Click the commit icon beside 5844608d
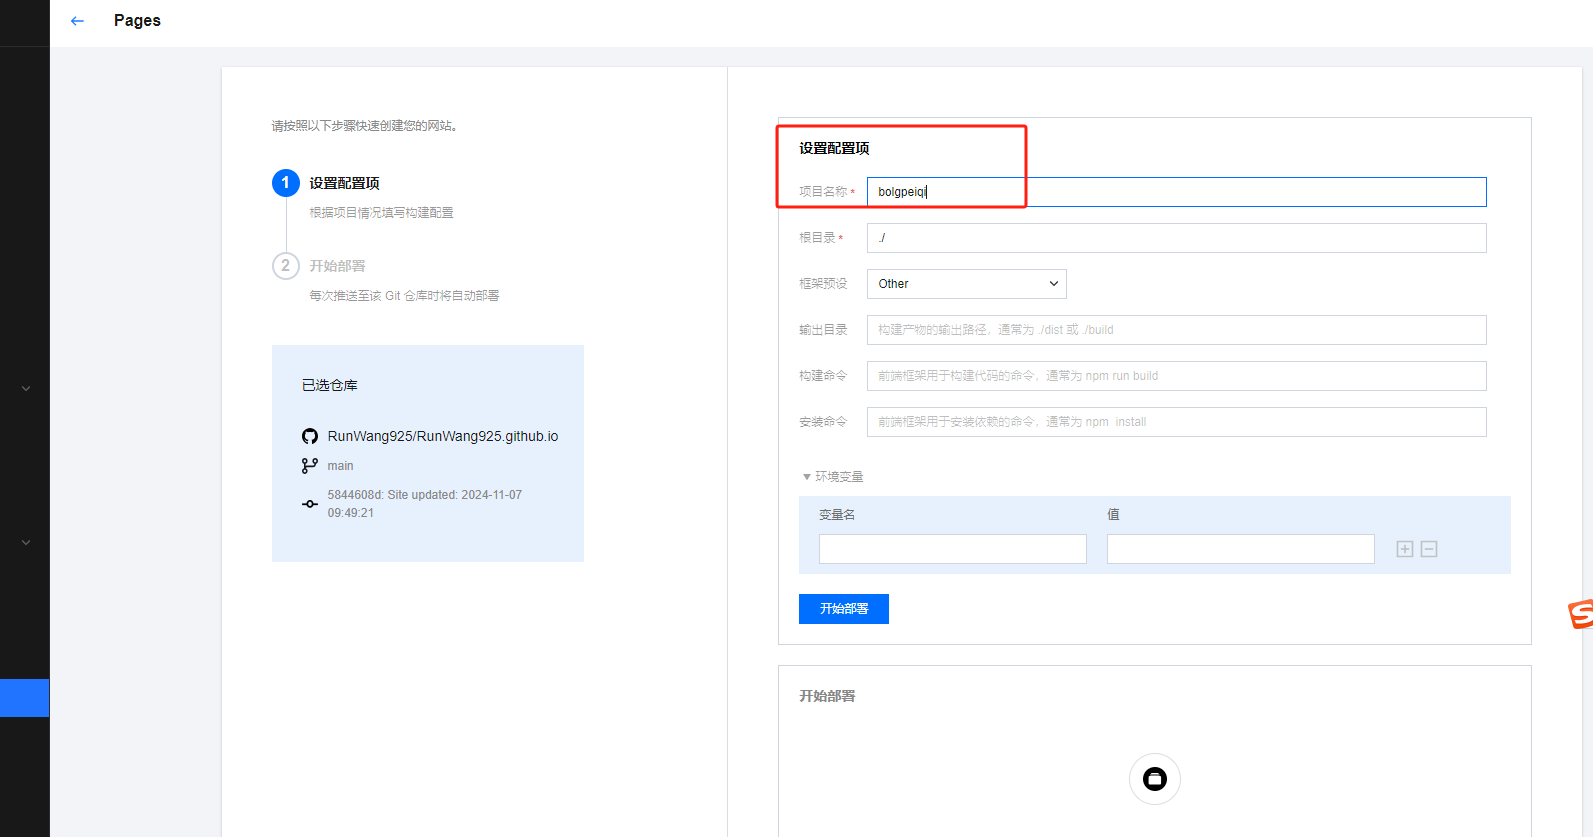This screenshot has height=837, width=1593. (310, 504)
